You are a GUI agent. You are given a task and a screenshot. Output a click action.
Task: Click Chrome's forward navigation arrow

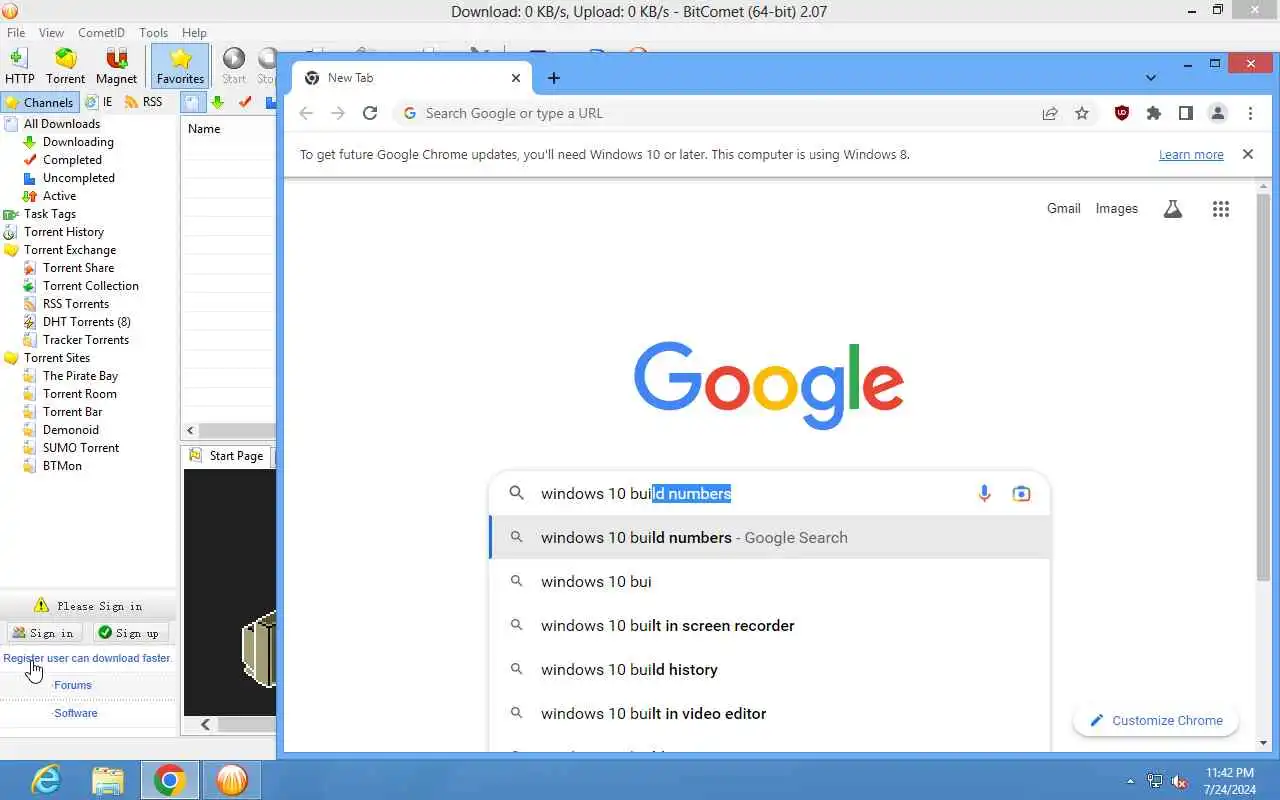coord(338,113)
